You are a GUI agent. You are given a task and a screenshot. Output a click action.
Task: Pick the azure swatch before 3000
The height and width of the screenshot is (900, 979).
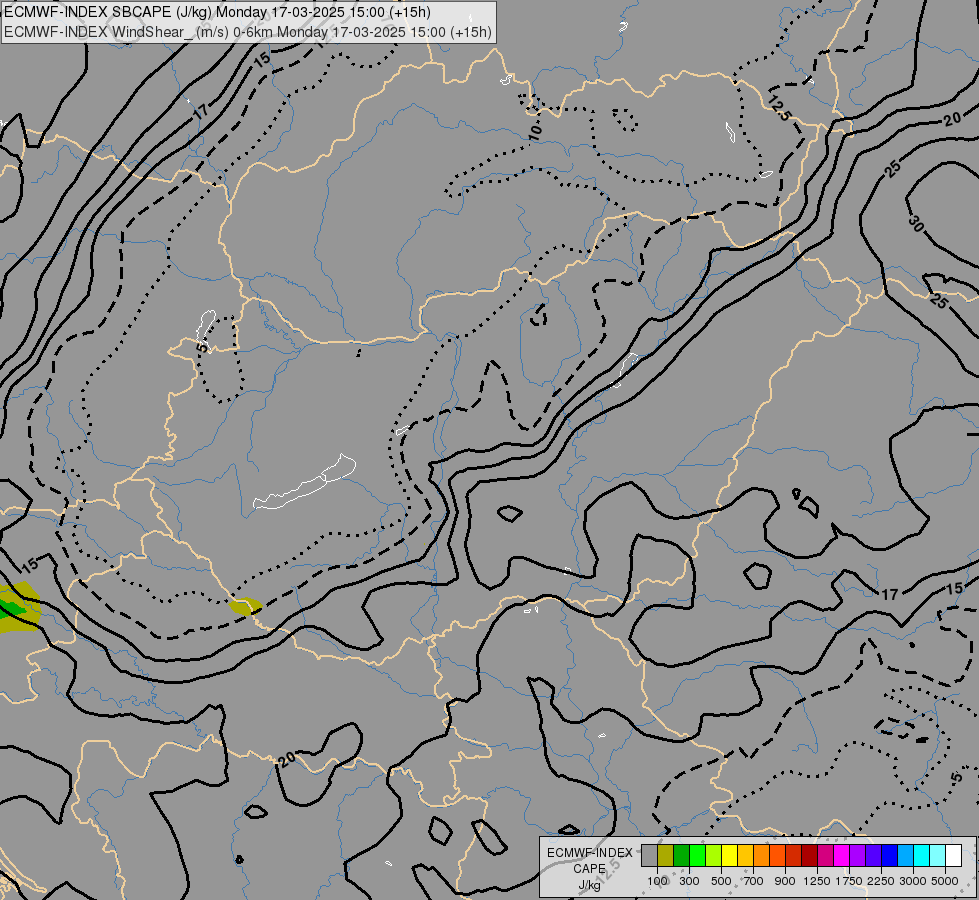[x=905, y=855]
